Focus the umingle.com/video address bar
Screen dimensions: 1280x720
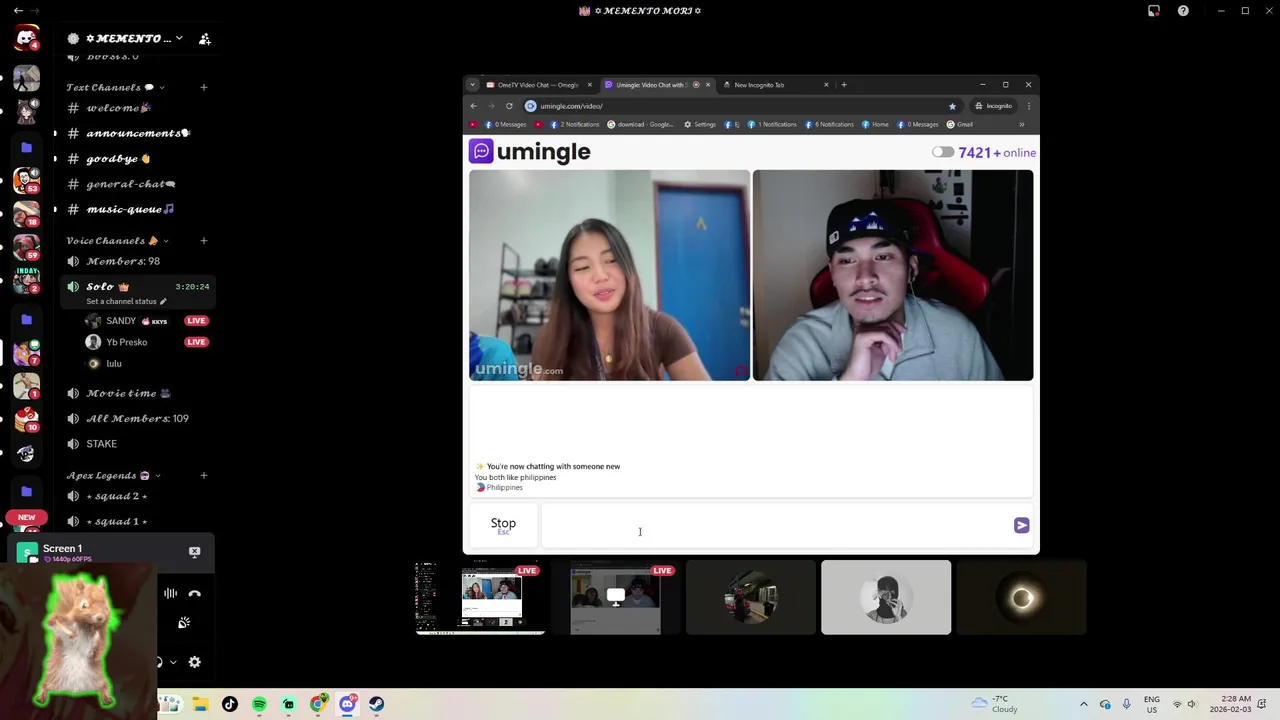coord(740,106)
